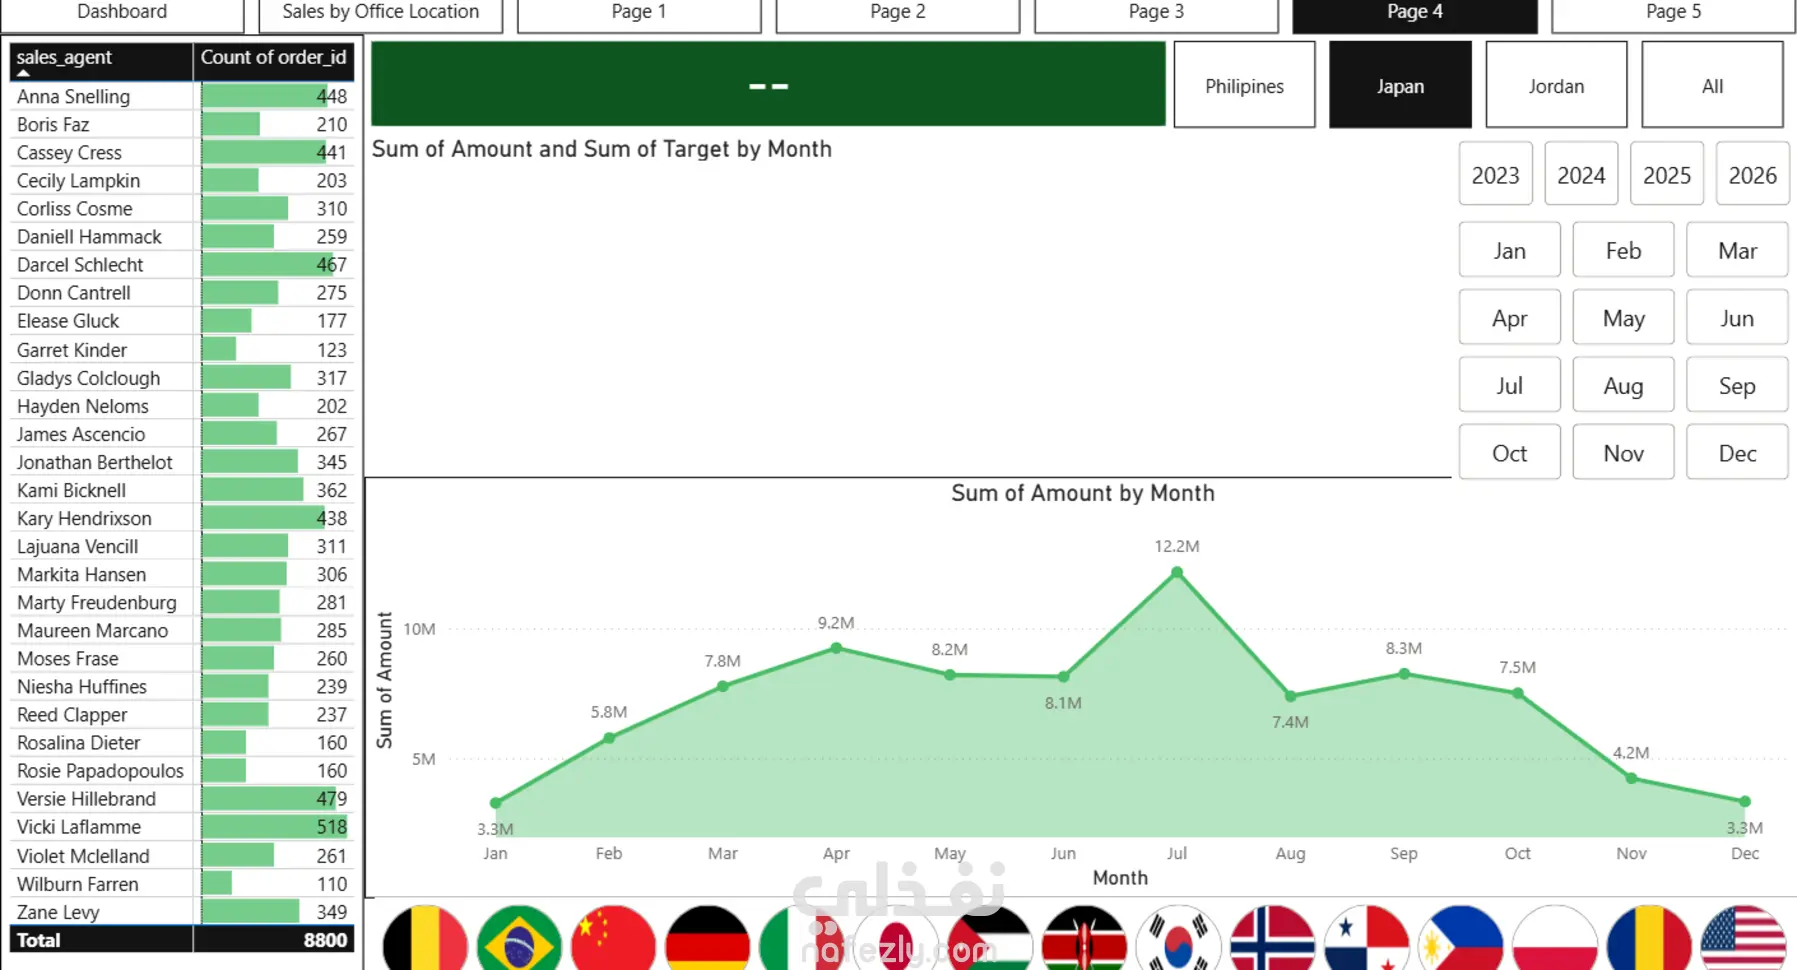The image size is (1797, 970).
Task: Click the Germany flag icon
Action: point(707,938)
